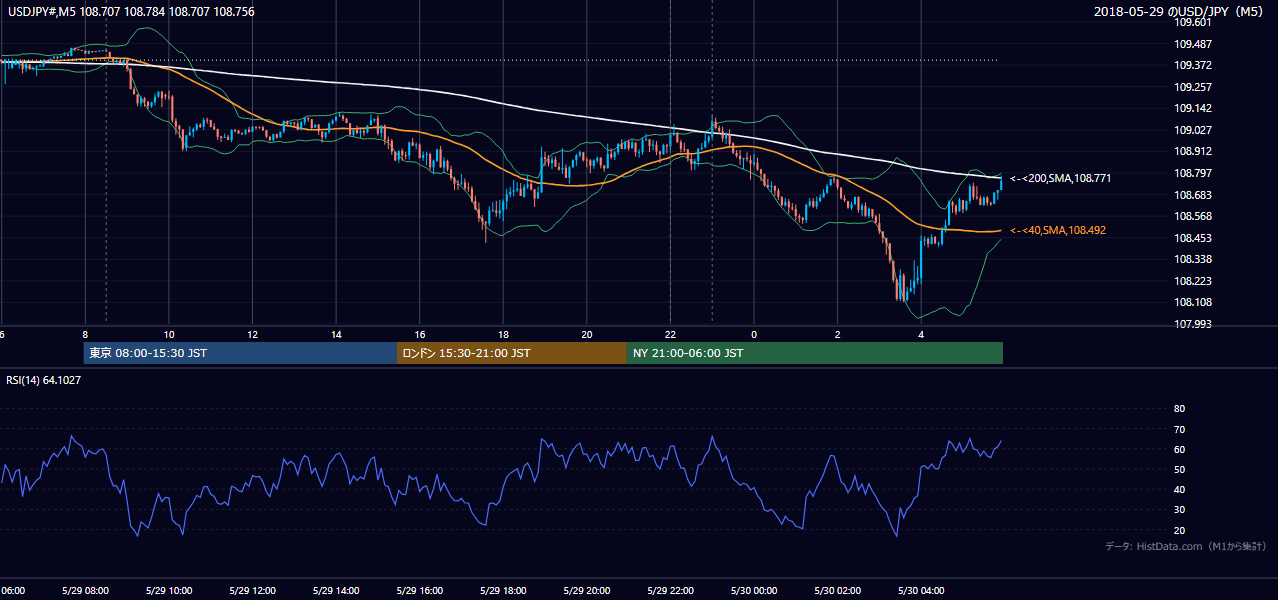
Task: Click the 108.223 price axis label
Action: pos(1192,281)
